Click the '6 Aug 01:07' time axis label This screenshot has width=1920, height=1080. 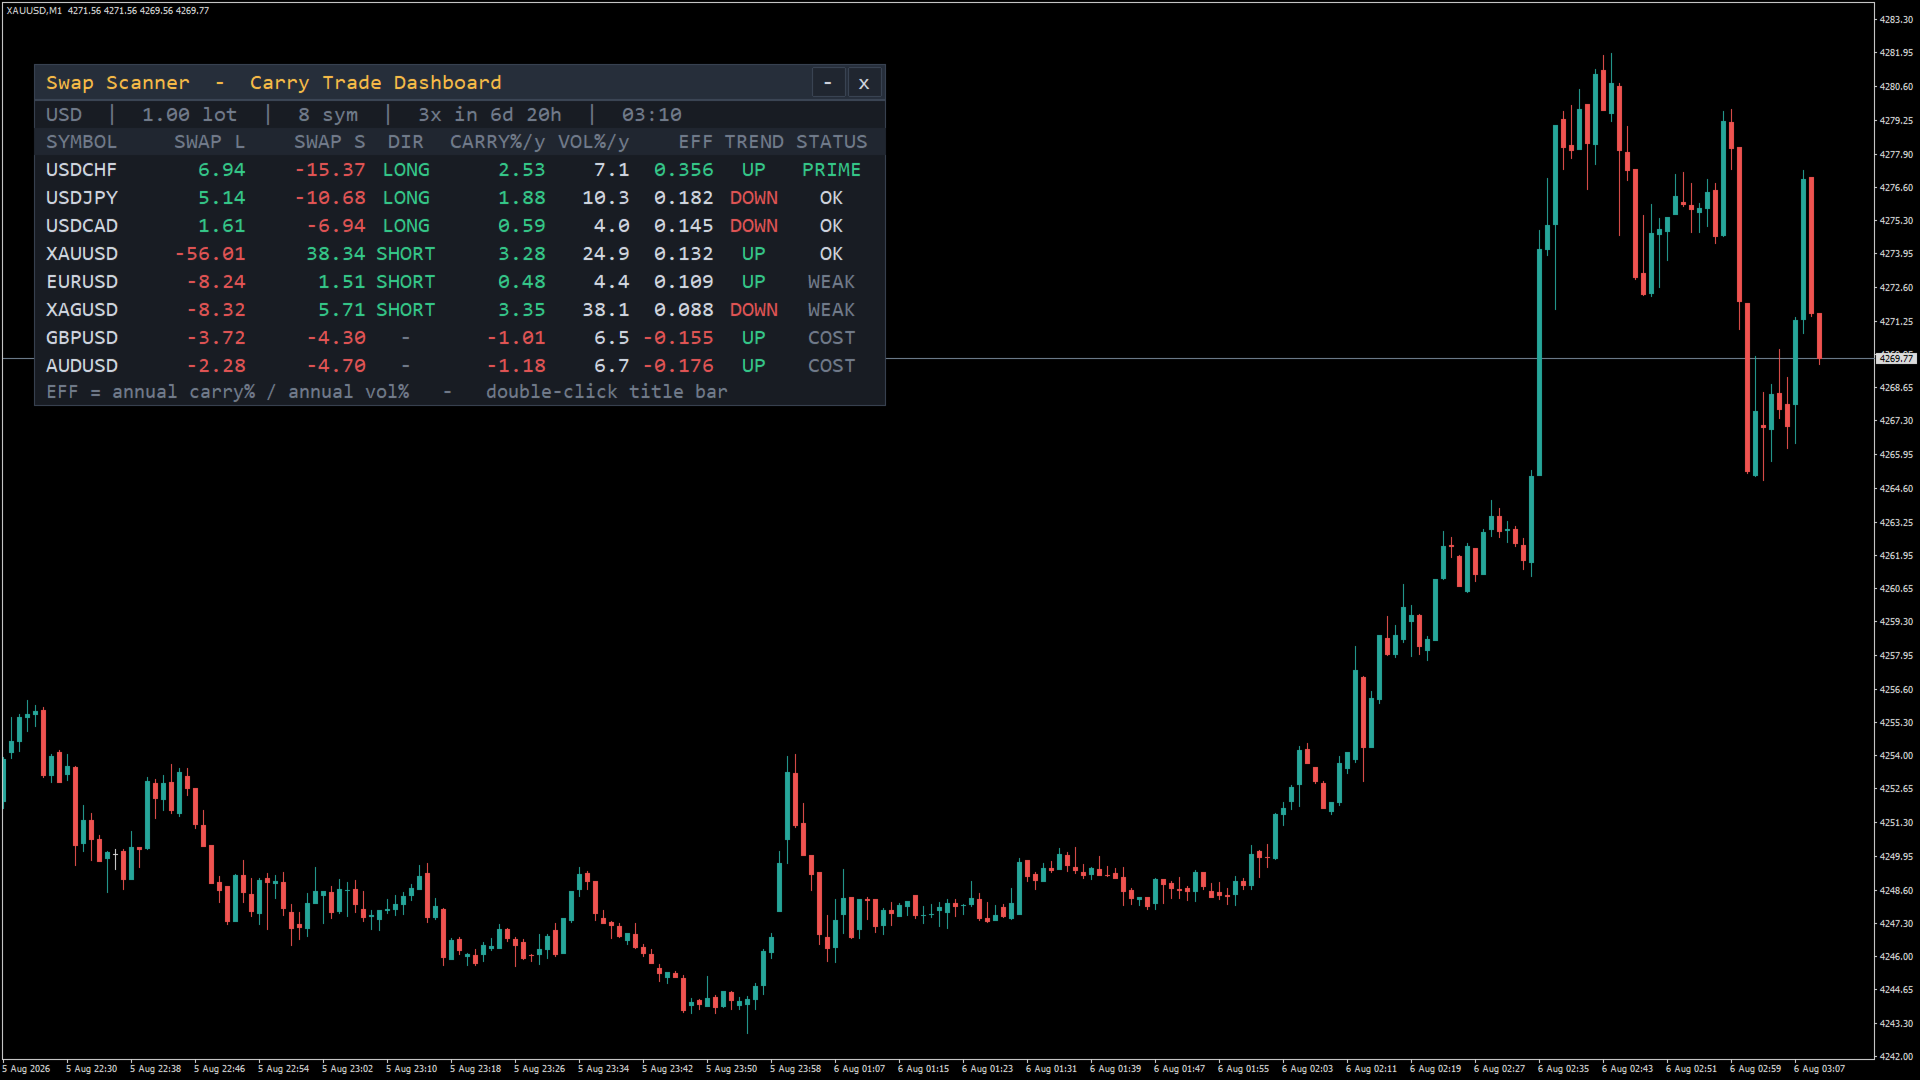point(859,1069)
